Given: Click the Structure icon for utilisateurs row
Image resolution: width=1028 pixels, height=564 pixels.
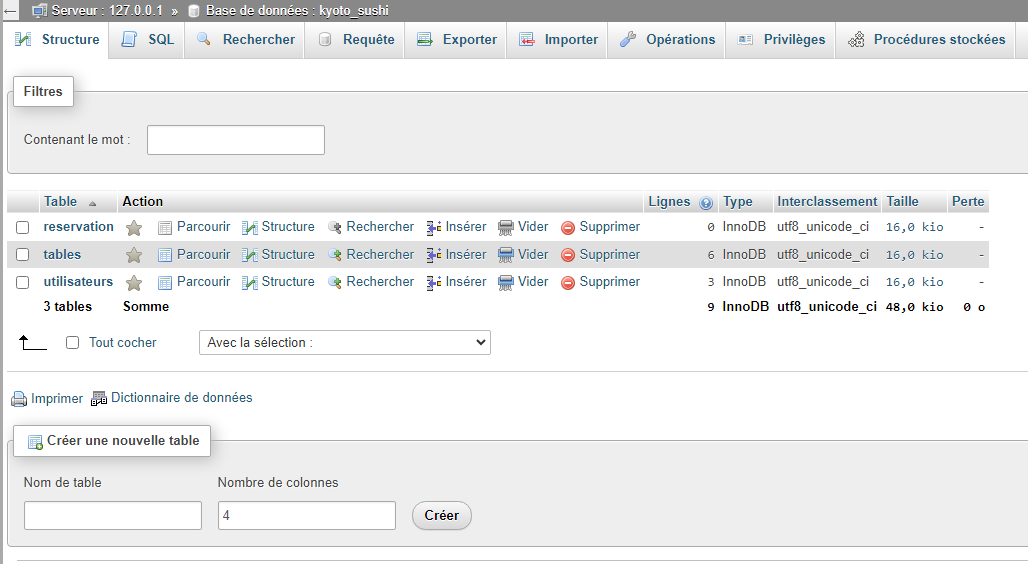Looking at the screenshot, I should (x=250, y=283).
